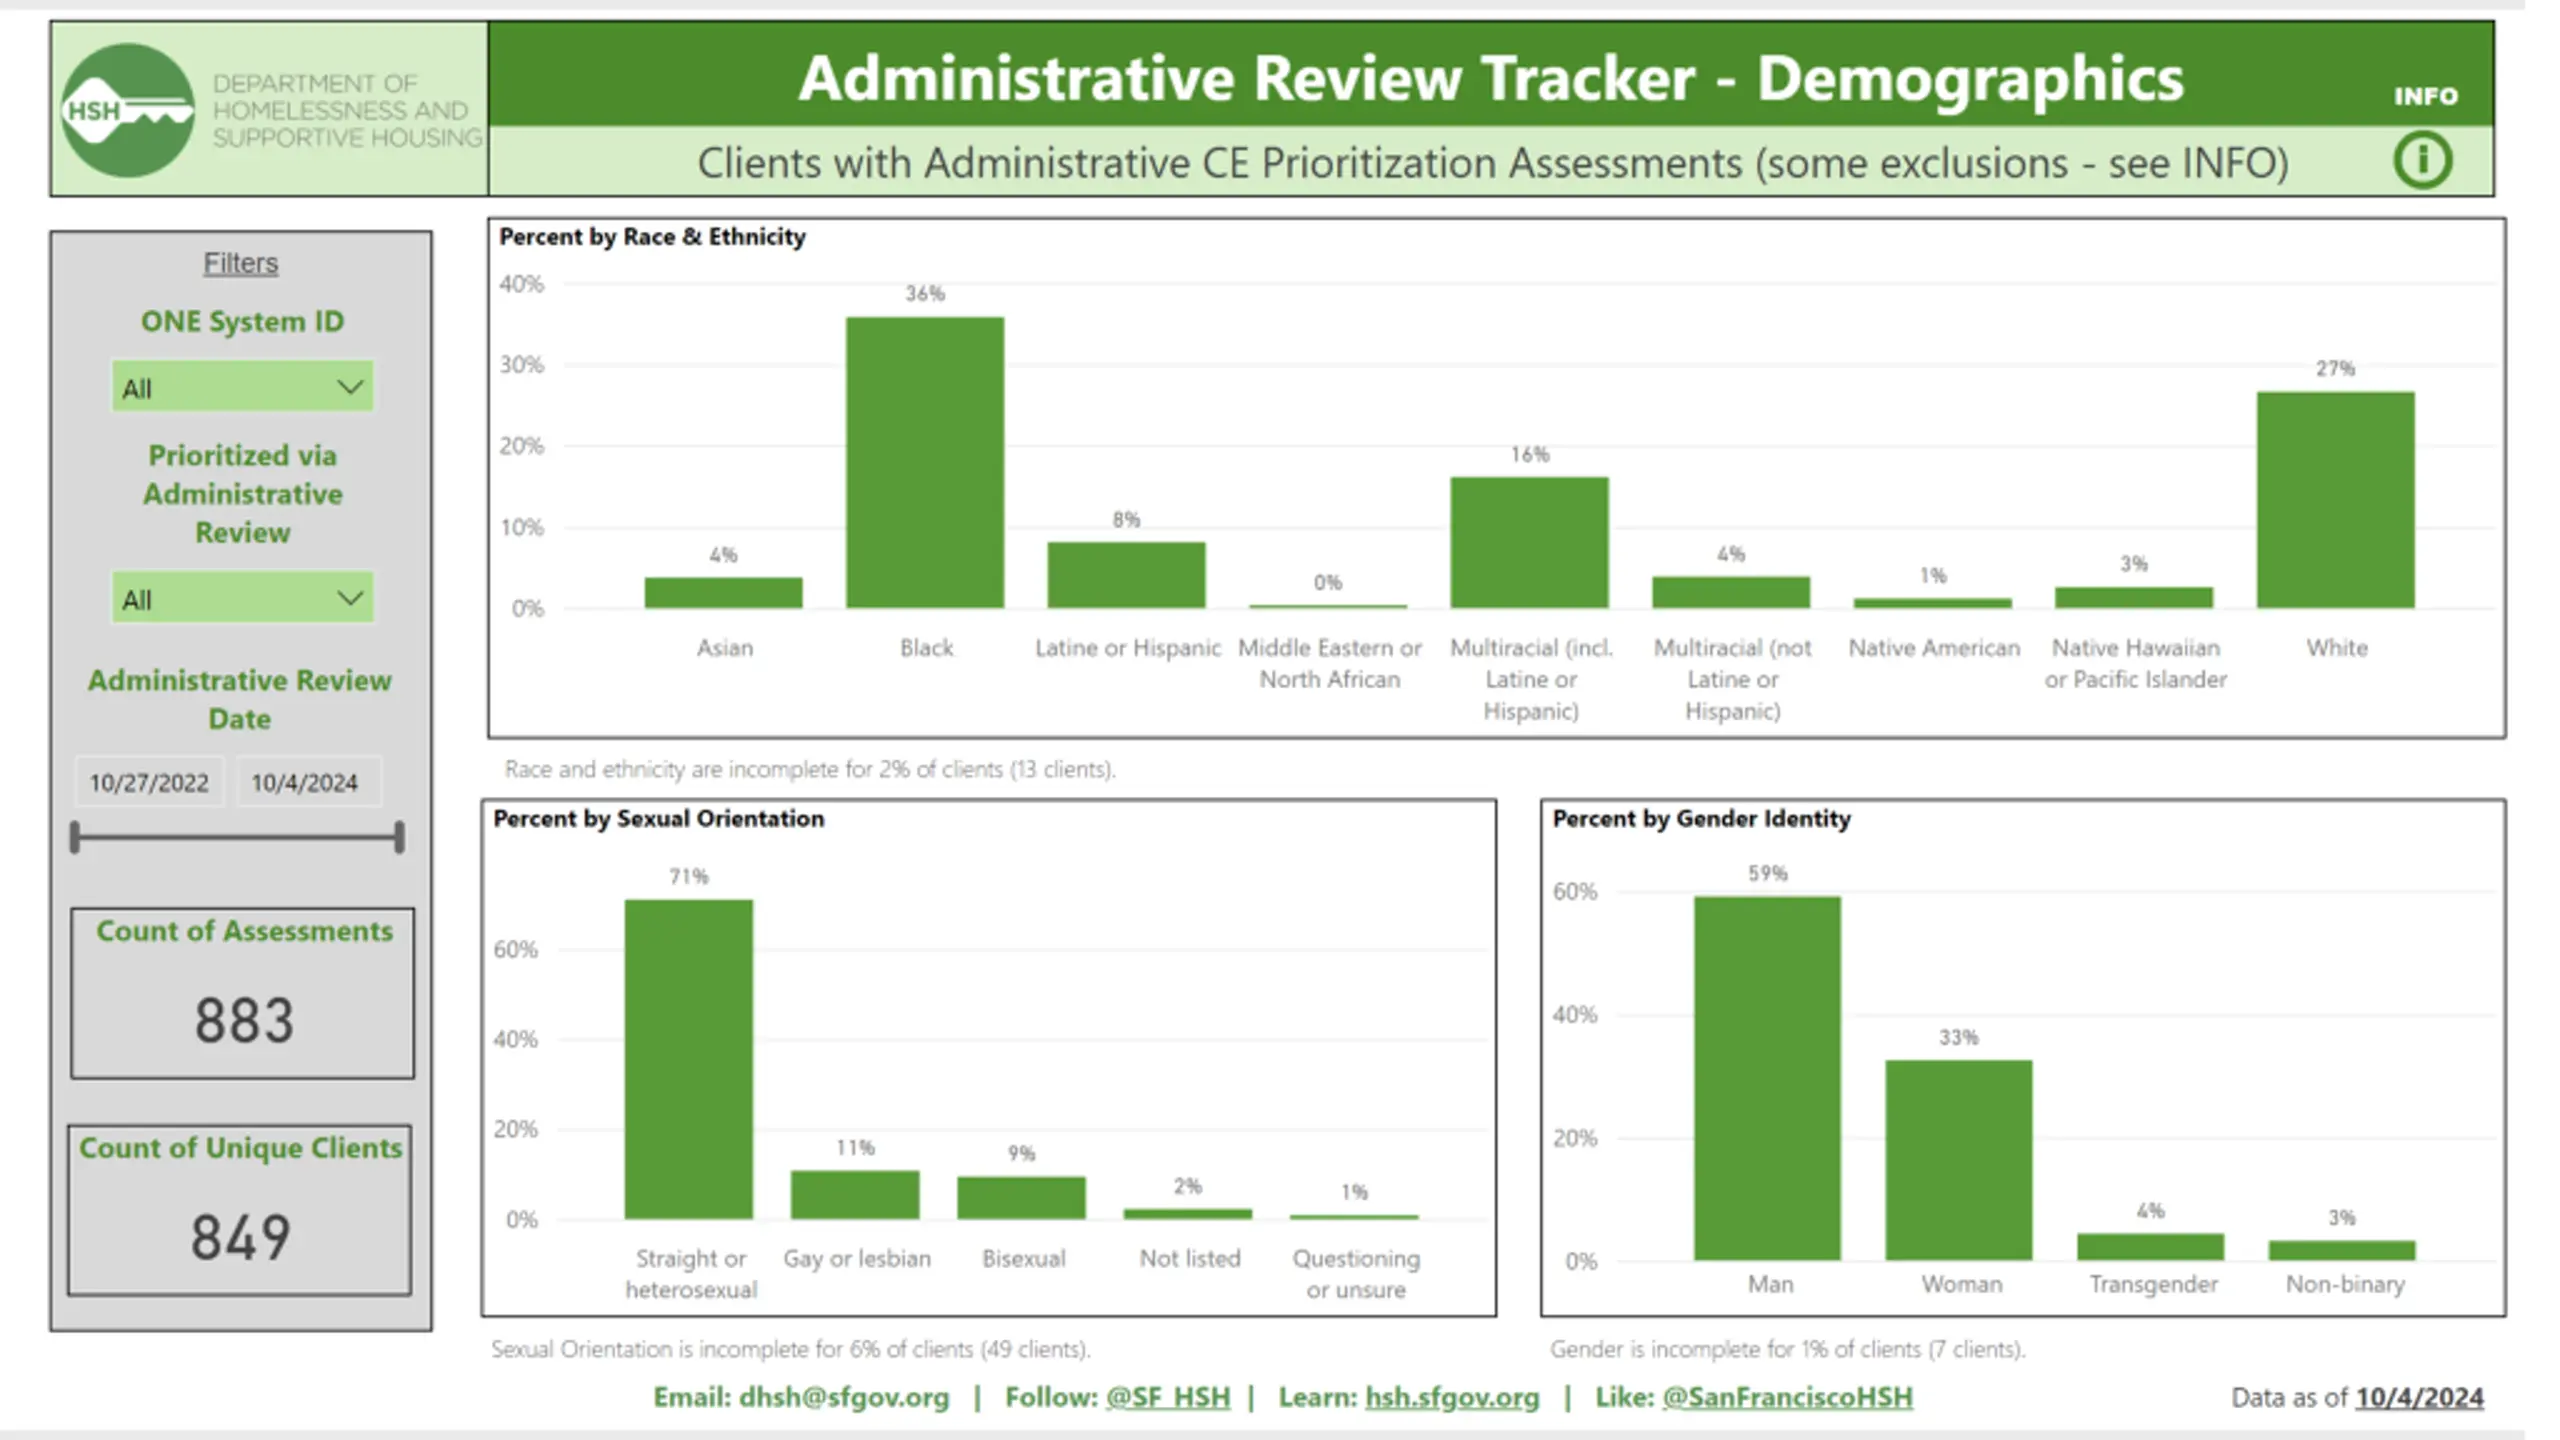Open the @SF_HSH follow link
2560x1440 pixels.
click(1168, 1398)
